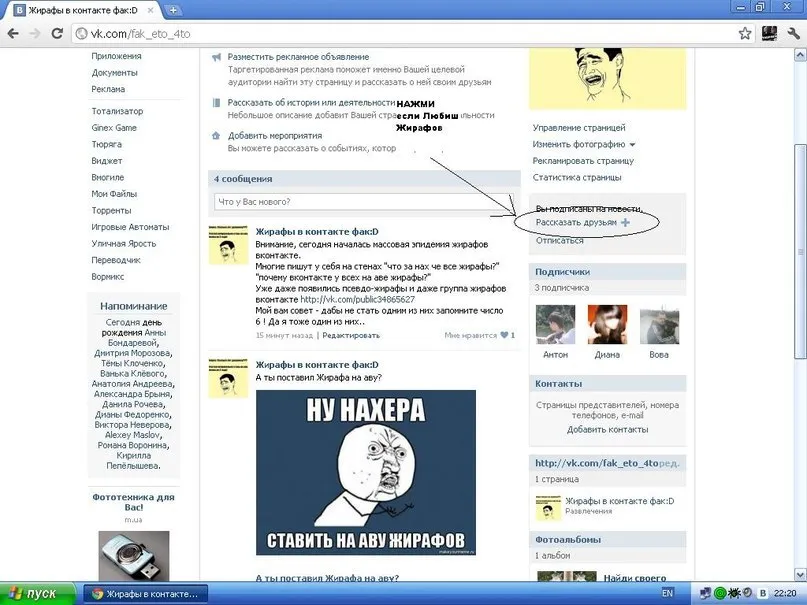Open Тюряга in the left sidebar
Screen dimensions: 807x605
coord(107,144)
